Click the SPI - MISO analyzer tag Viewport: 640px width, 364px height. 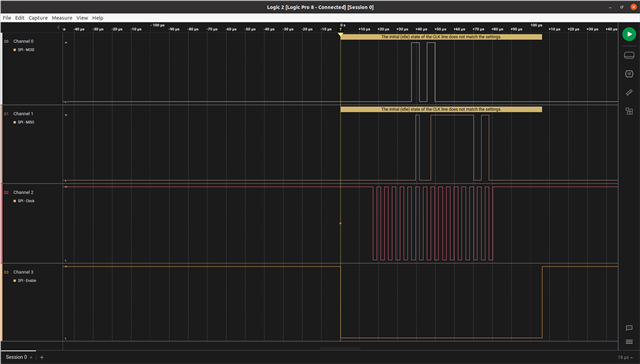(x=24, y=122)
